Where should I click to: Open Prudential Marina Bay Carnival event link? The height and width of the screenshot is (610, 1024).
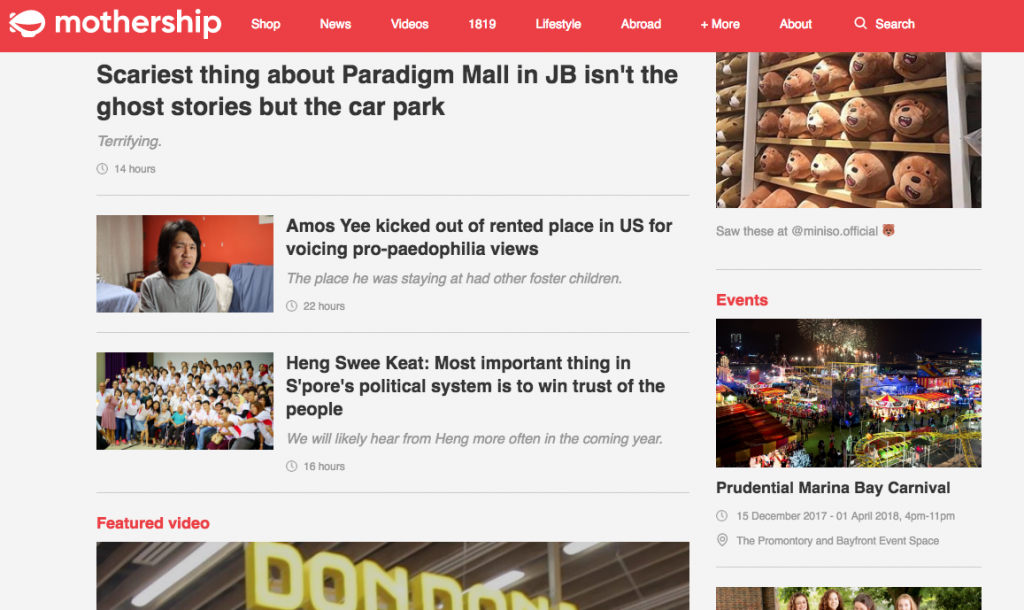pyautogui.click(x=833, y=488)
